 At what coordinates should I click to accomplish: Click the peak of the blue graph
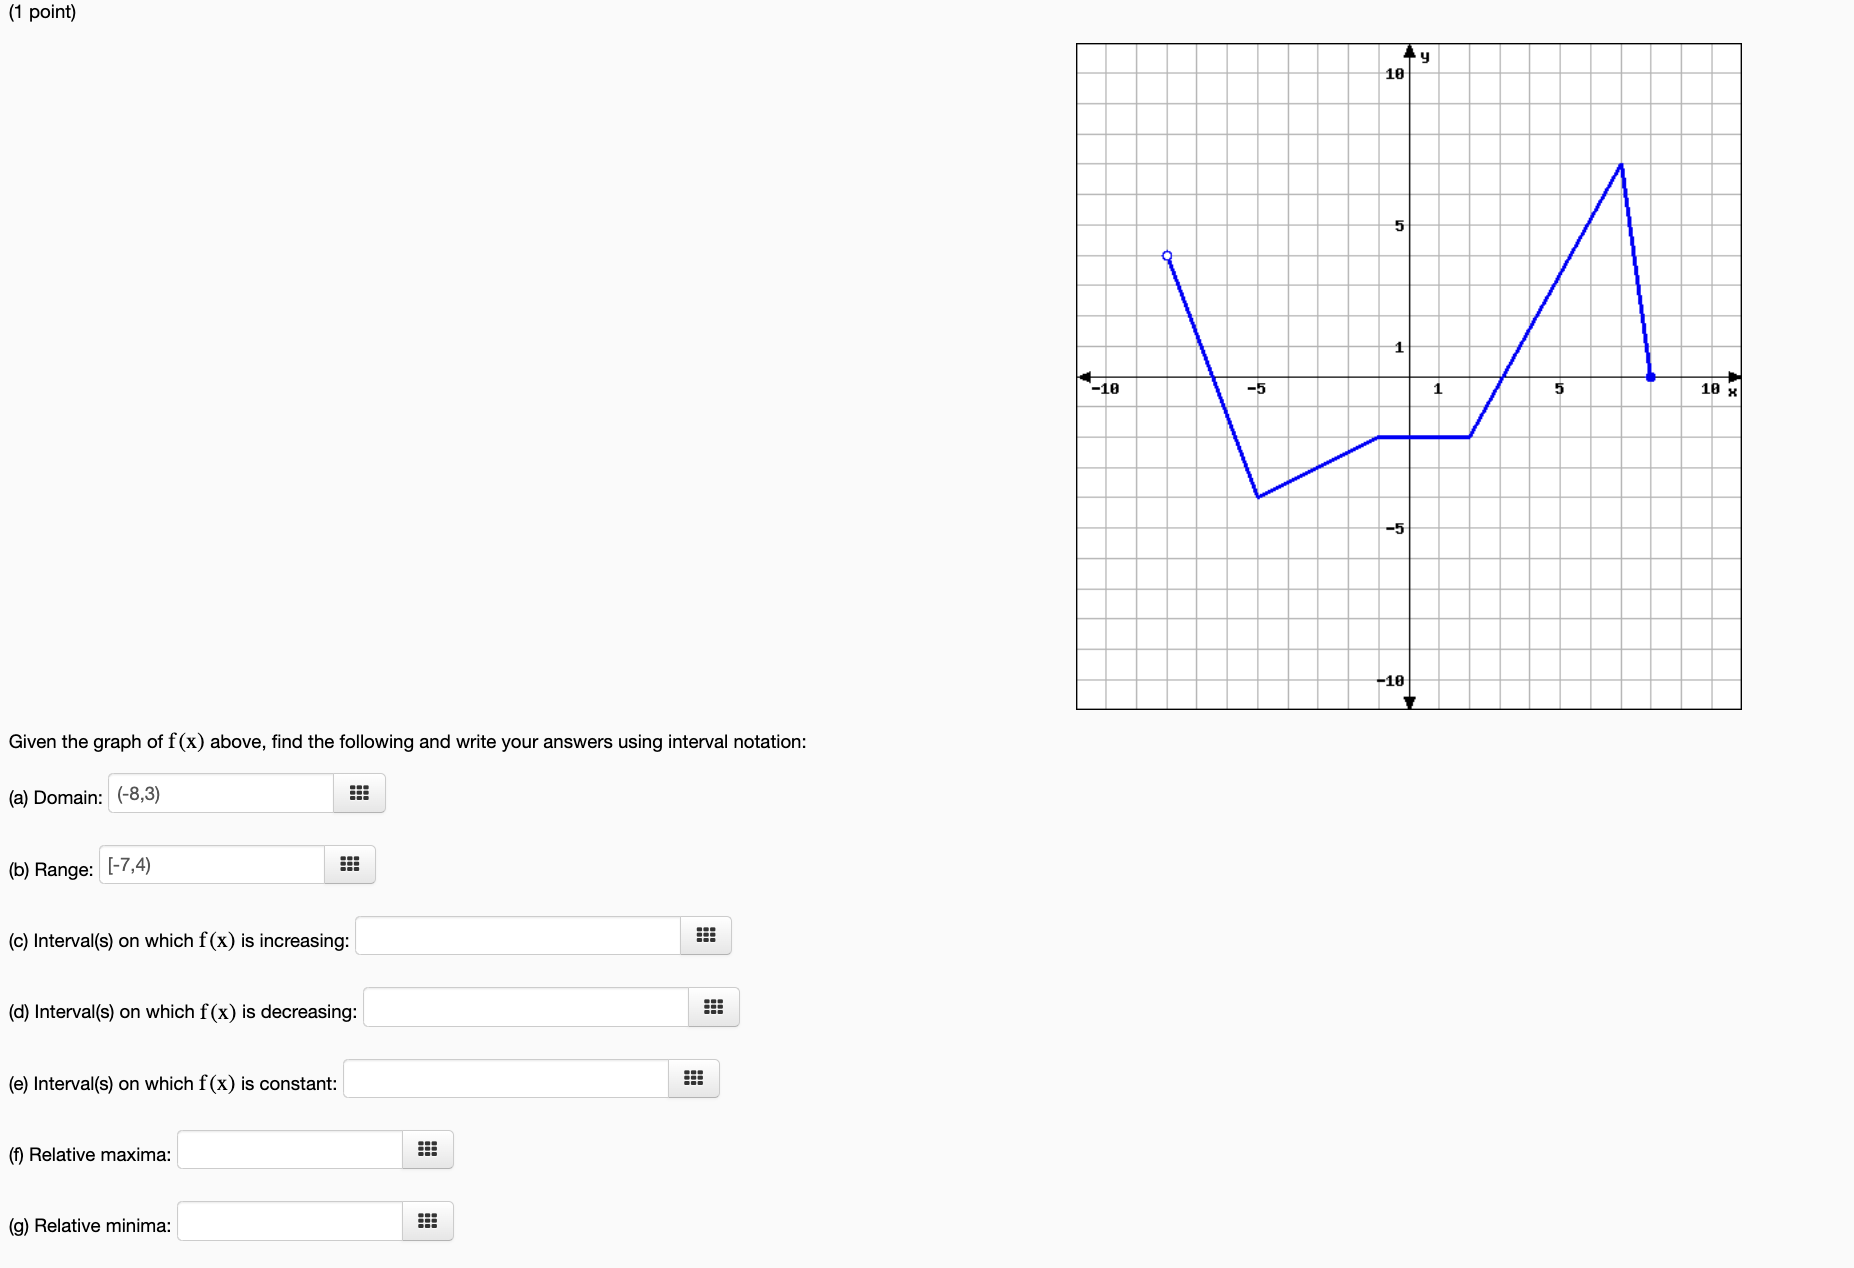[1620, 165]
